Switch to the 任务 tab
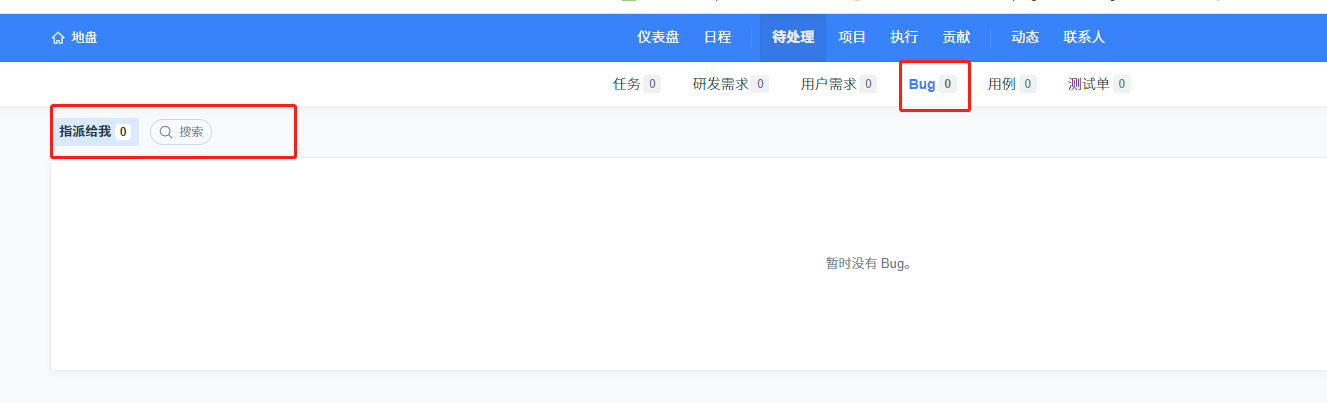Viewport: 1327px width, 403px height. point(636,85)
